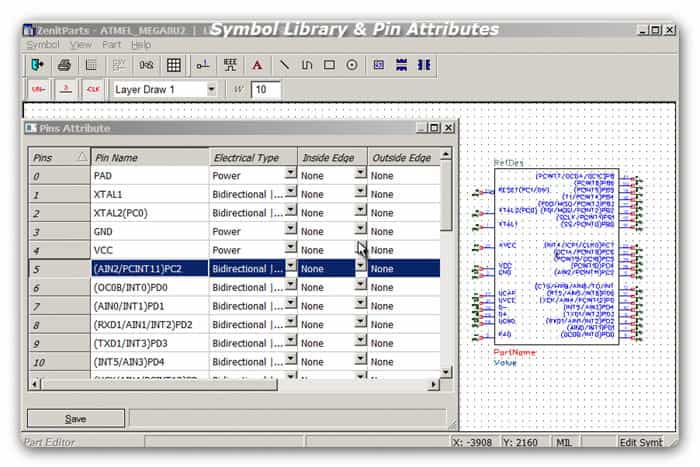Click the Save button

[76, 419]
